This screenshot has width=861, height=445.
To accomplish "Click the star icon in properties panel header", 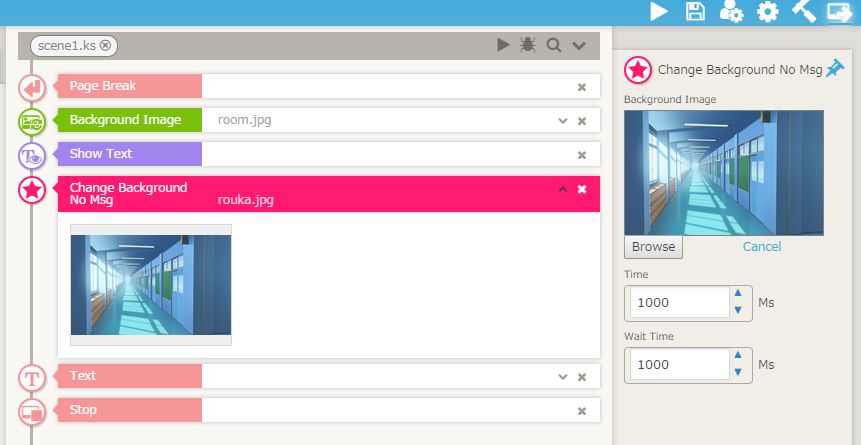I will point(638,70).
